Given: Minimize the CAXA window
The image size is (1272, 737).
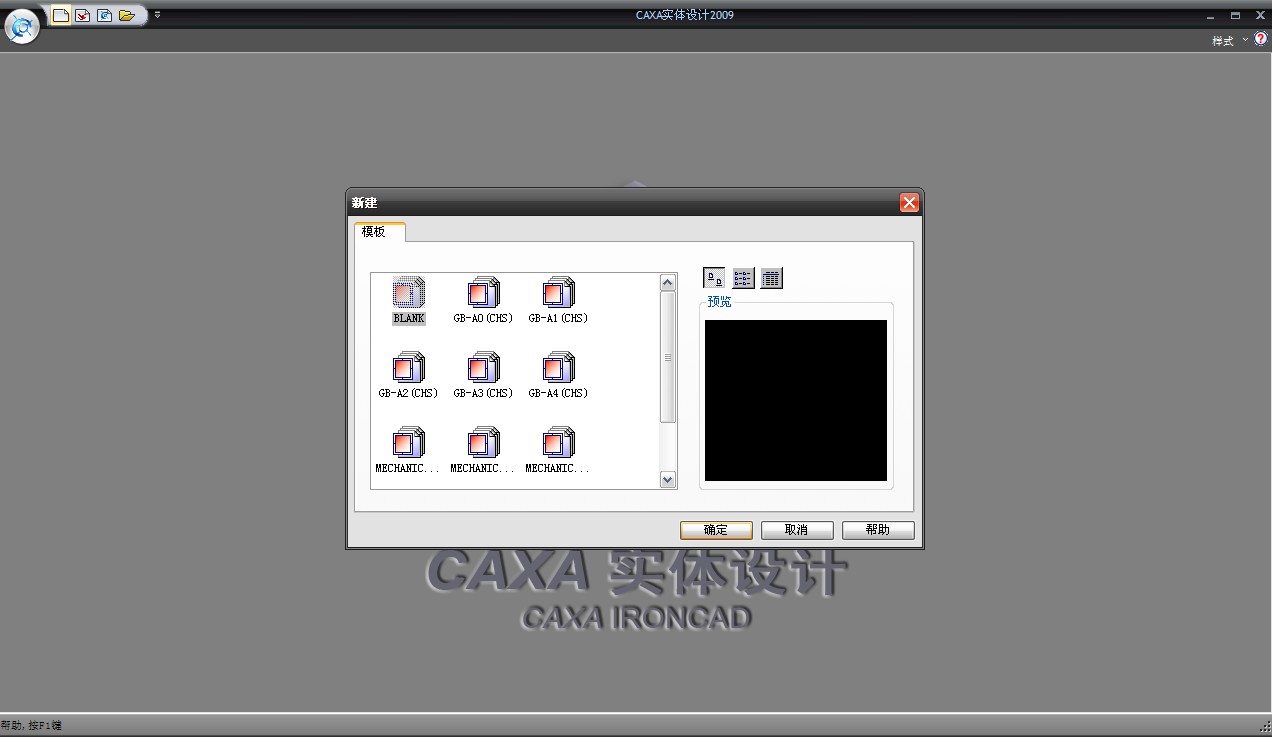Looking at the screenshot, I should click(x=1211, y=15).
